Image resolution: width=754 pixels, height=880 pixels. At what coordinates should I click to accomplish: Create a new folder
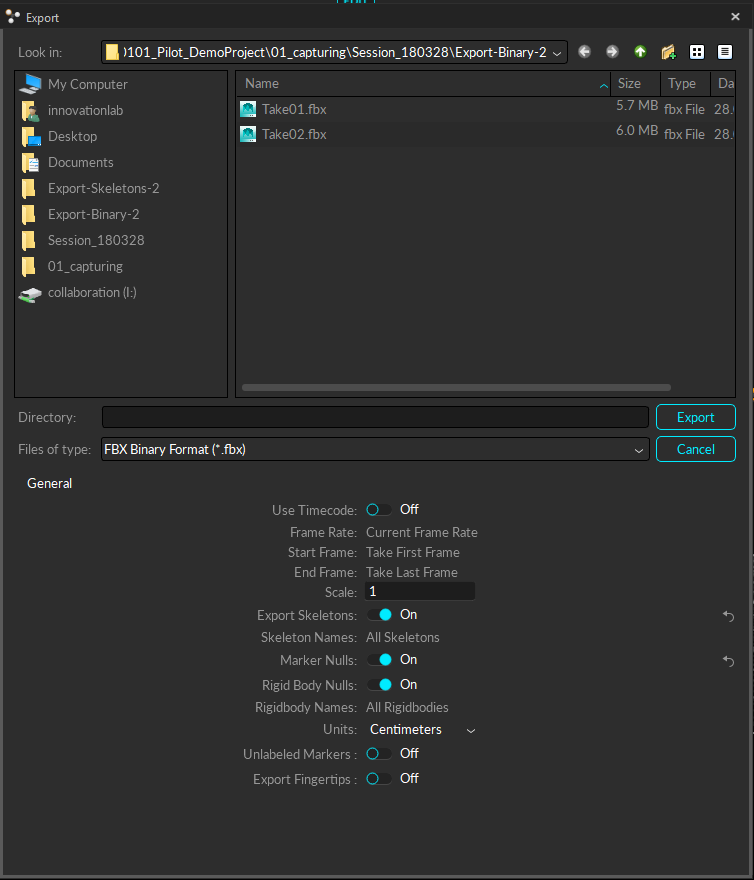669,52
